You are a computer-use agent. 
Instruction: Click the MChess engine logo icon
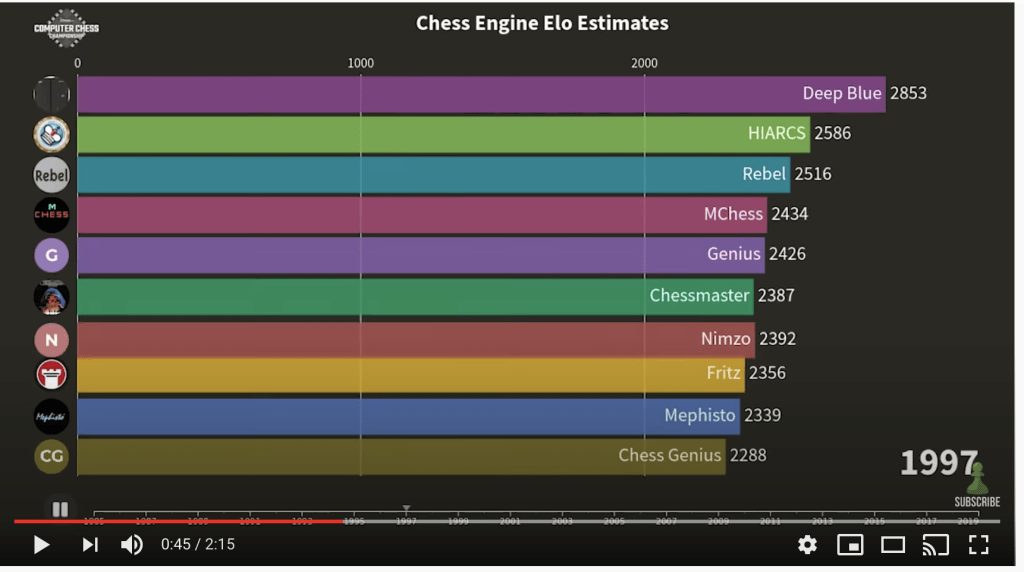click(52, 214)
